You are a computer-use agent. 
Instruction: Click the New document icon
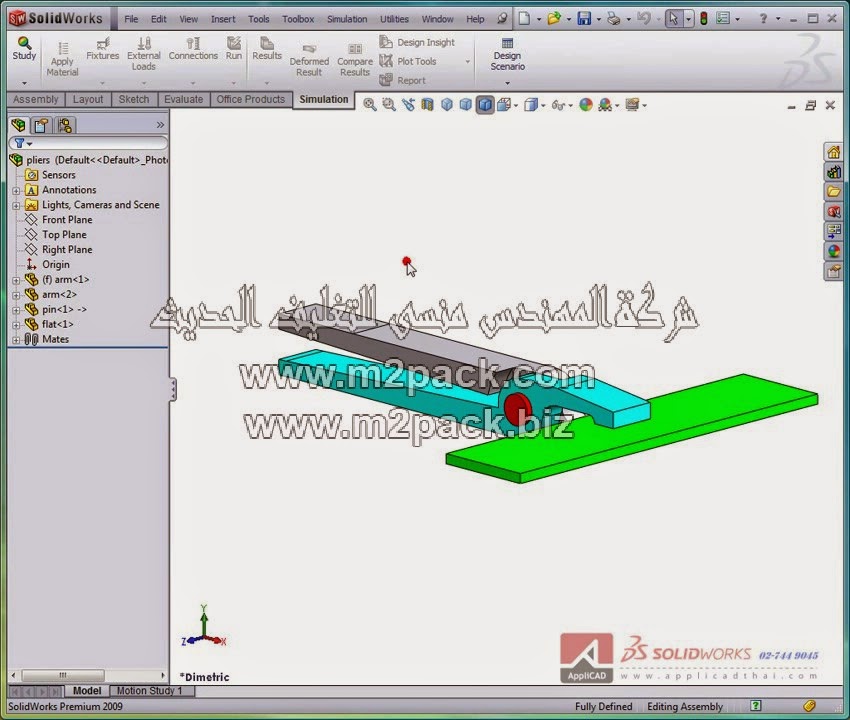coord(524,18)
